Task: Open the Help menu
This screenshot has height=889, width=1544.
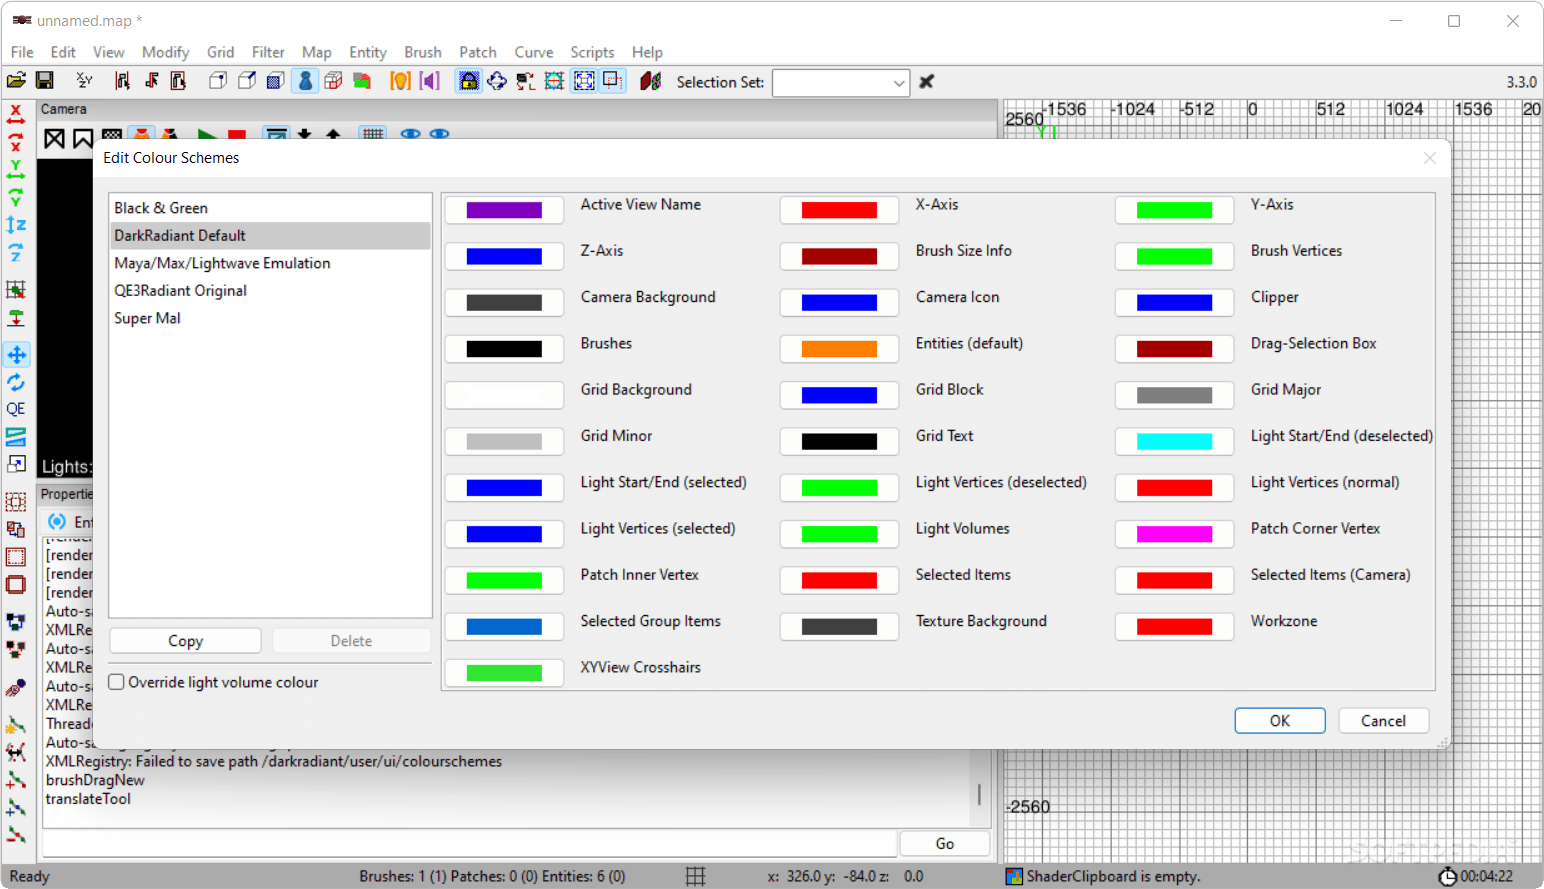Action: [x=647, y=52]
